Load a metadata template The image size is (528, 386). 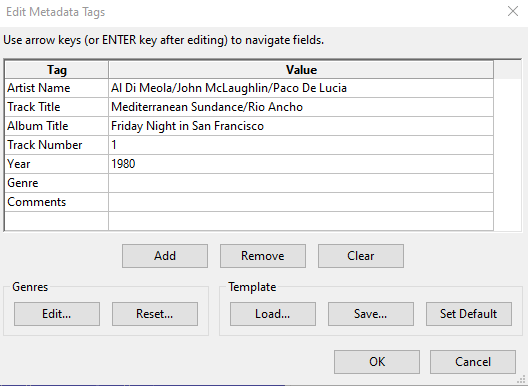(x=273, y=314)
